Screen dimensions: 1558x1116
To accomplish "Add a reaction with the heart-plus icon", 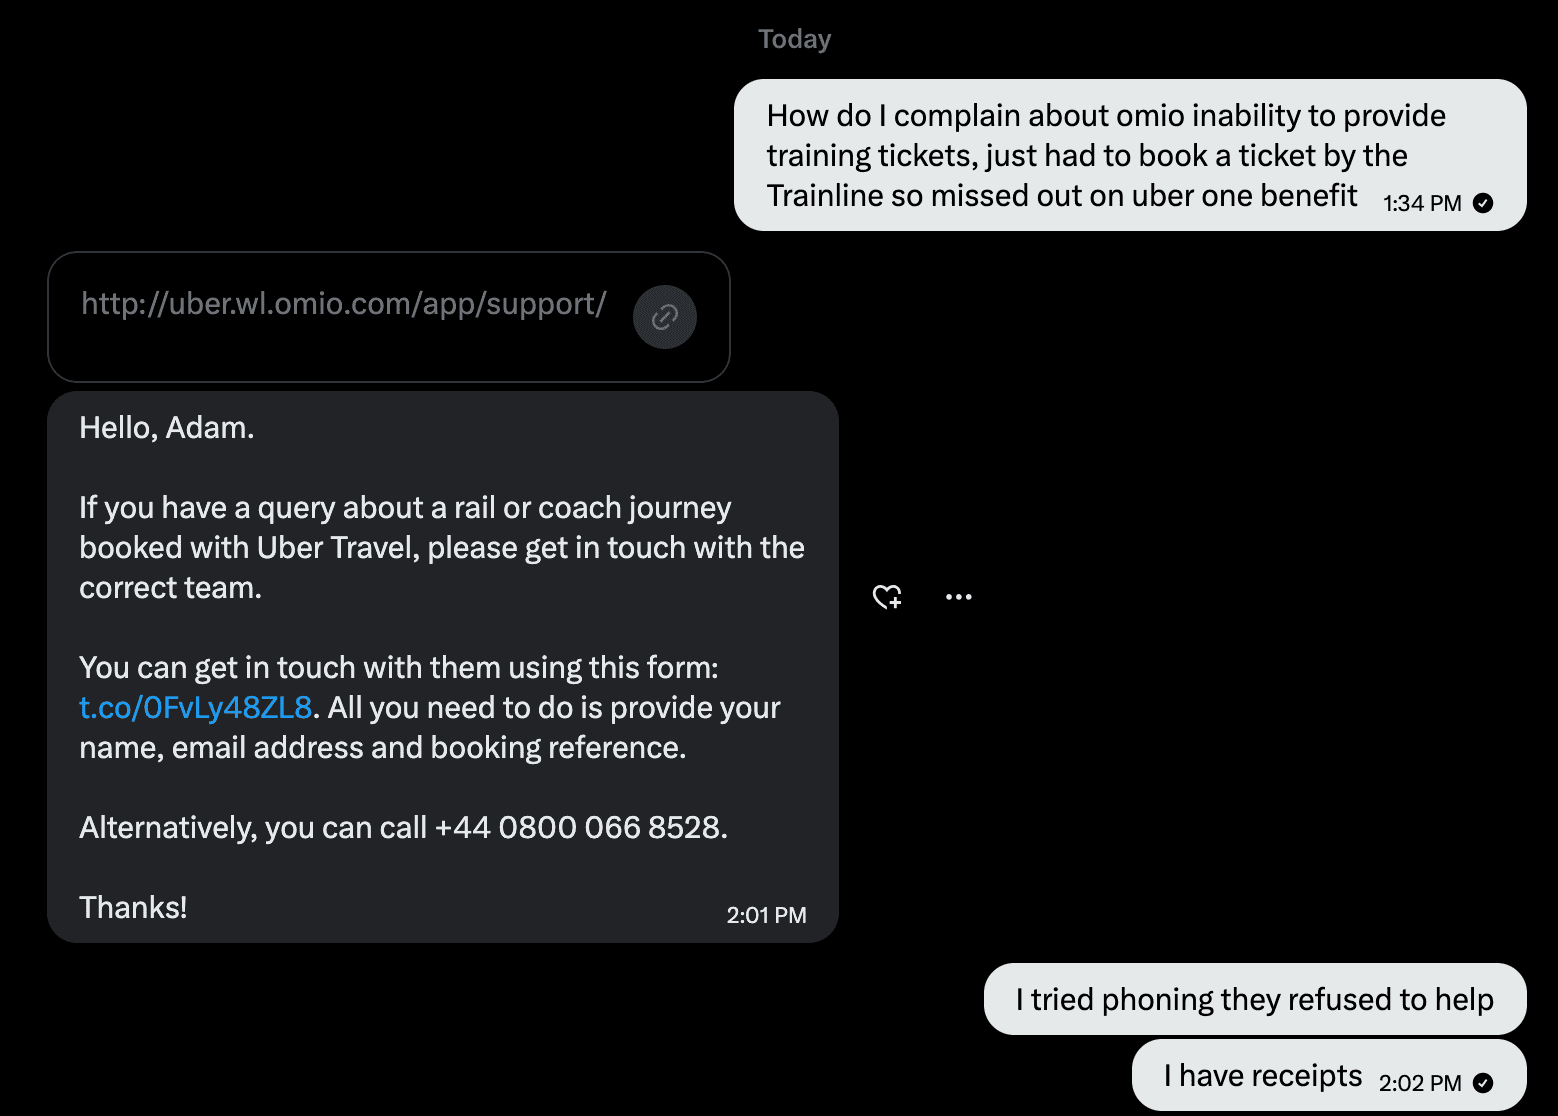I will 887,597.
